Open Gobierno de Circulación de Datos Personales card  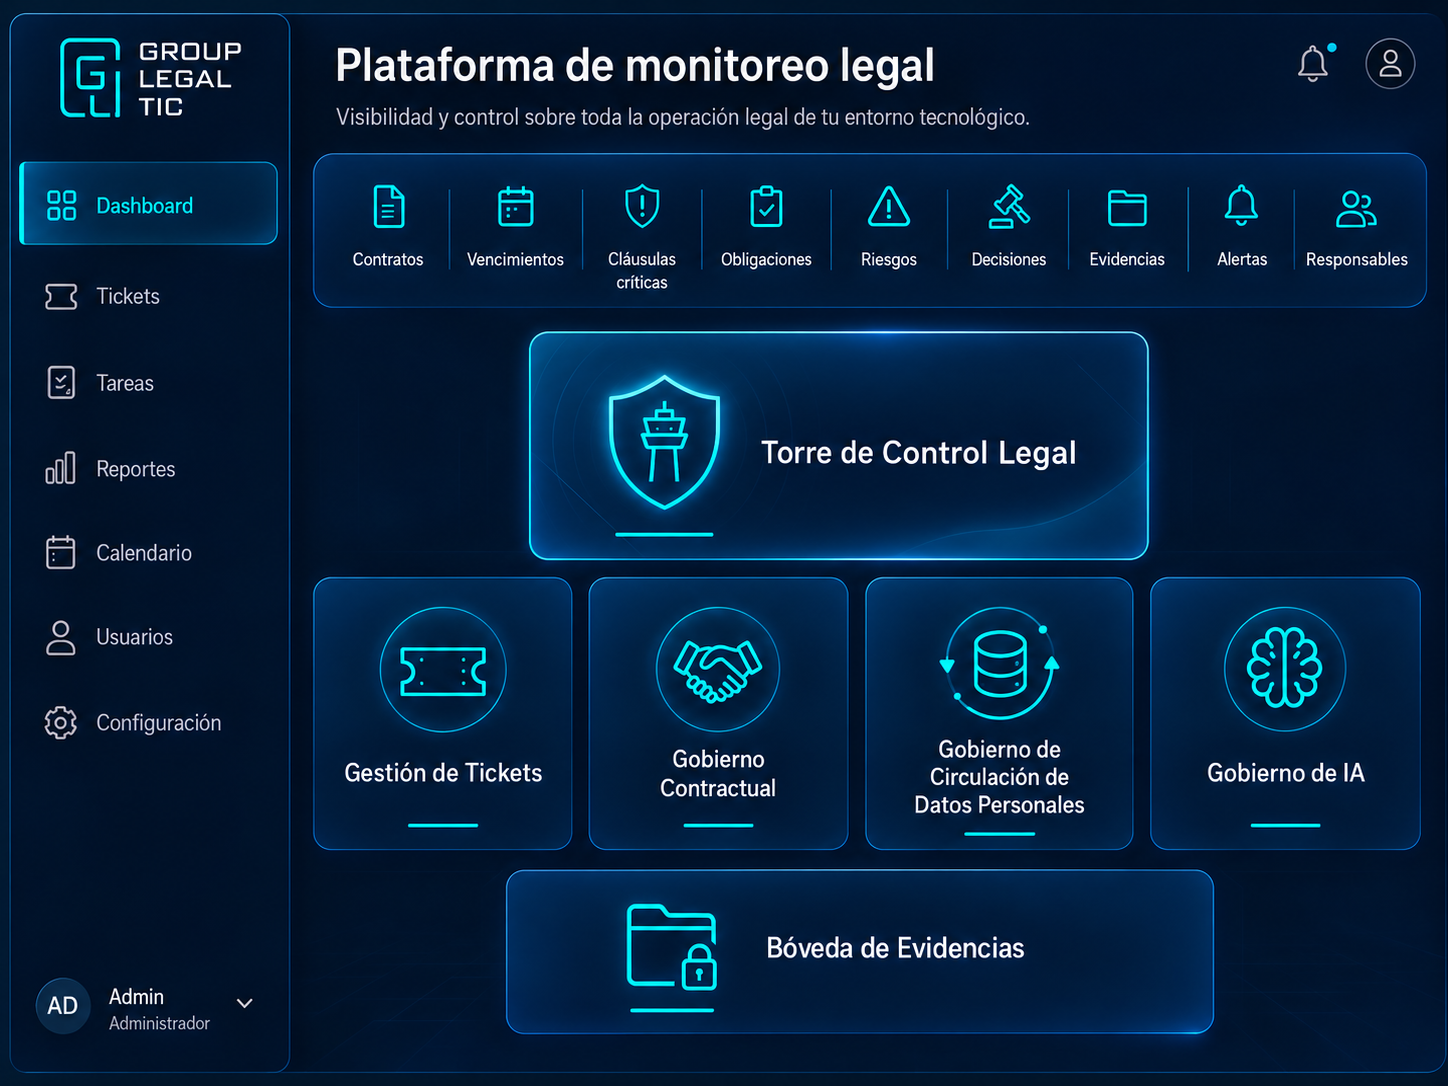pyautogui.click(x=999, y=714)
